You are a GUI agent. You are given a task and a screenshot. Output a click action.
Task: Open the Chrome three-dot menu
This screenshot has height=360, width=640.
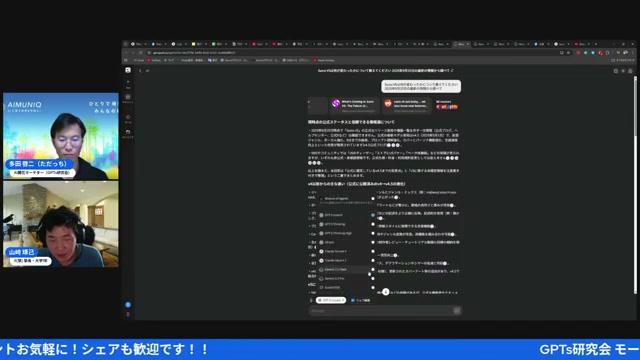click(x=633, y=53)
